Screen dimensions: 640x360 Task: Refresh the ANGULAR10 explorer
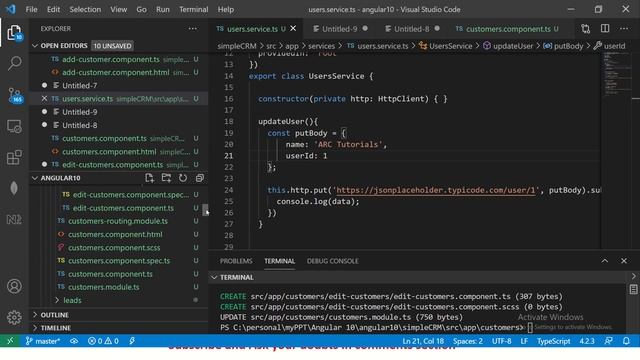[x=183, y=178]
